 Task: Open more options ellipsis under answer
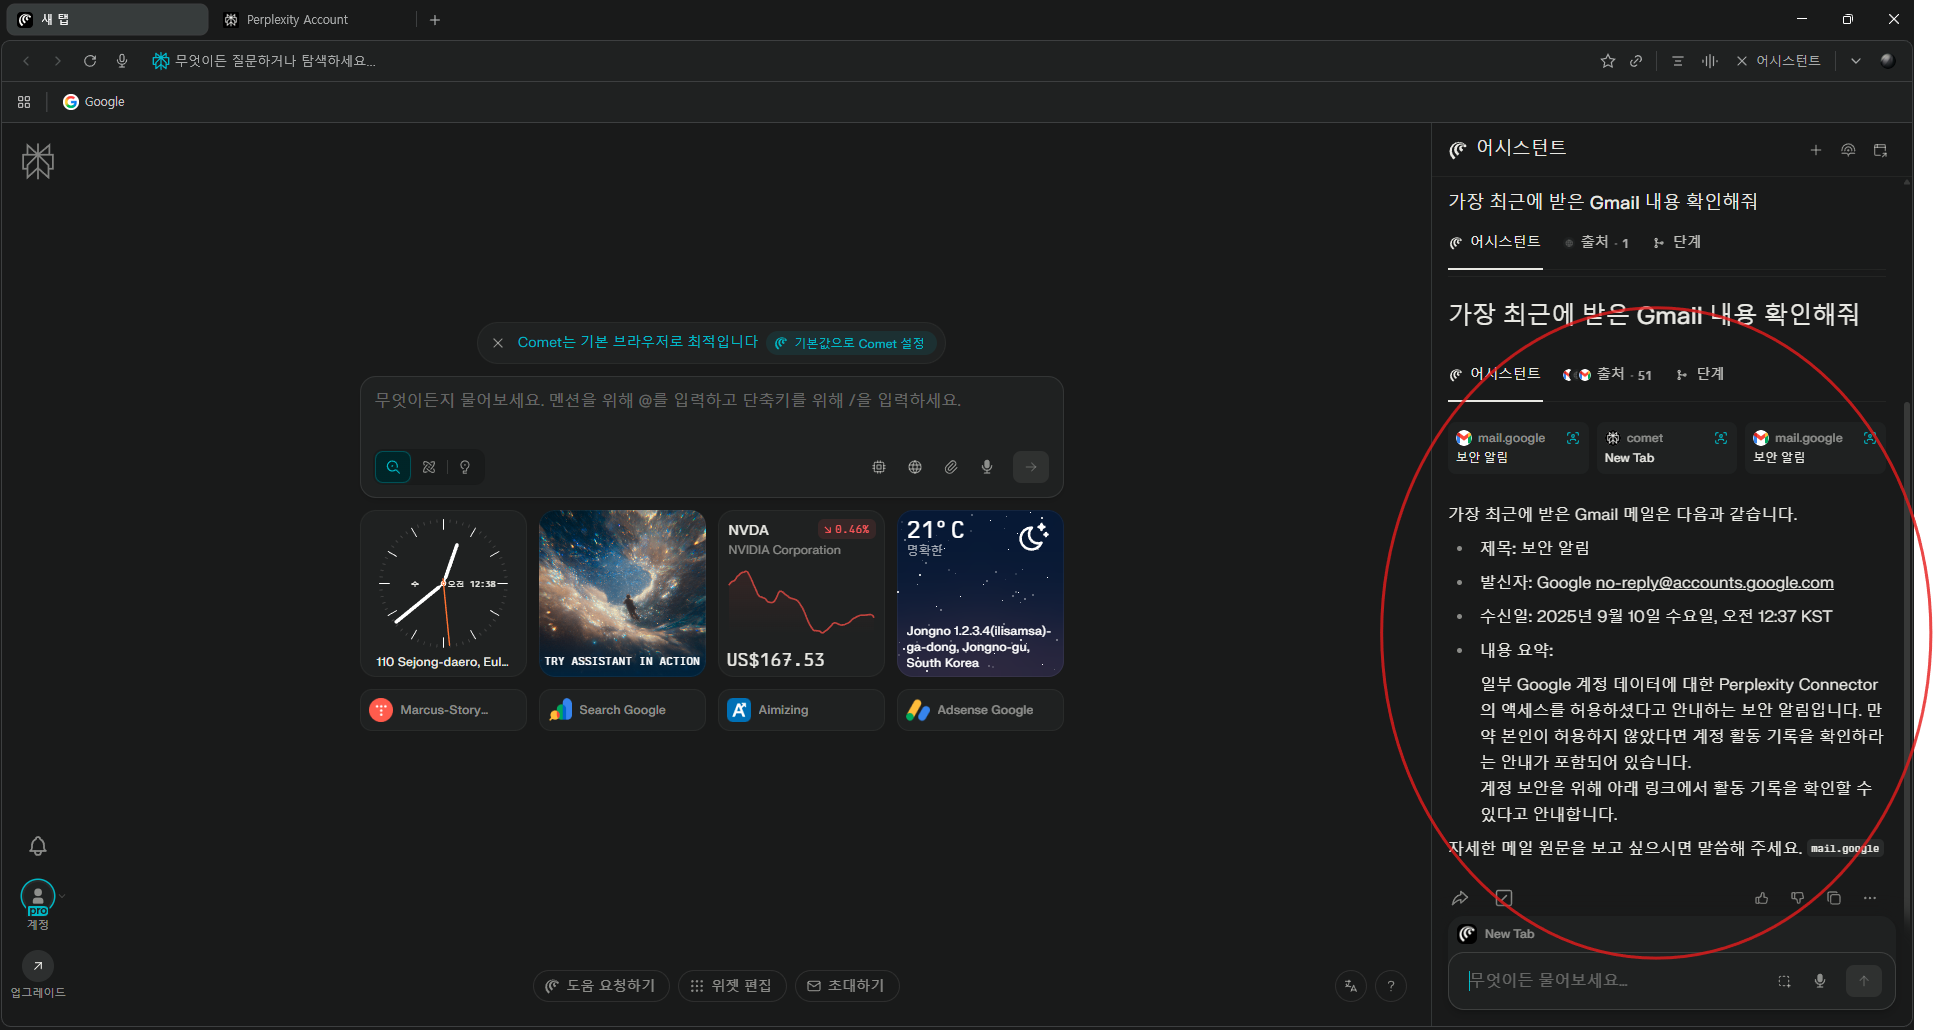tap(1870, 898)
